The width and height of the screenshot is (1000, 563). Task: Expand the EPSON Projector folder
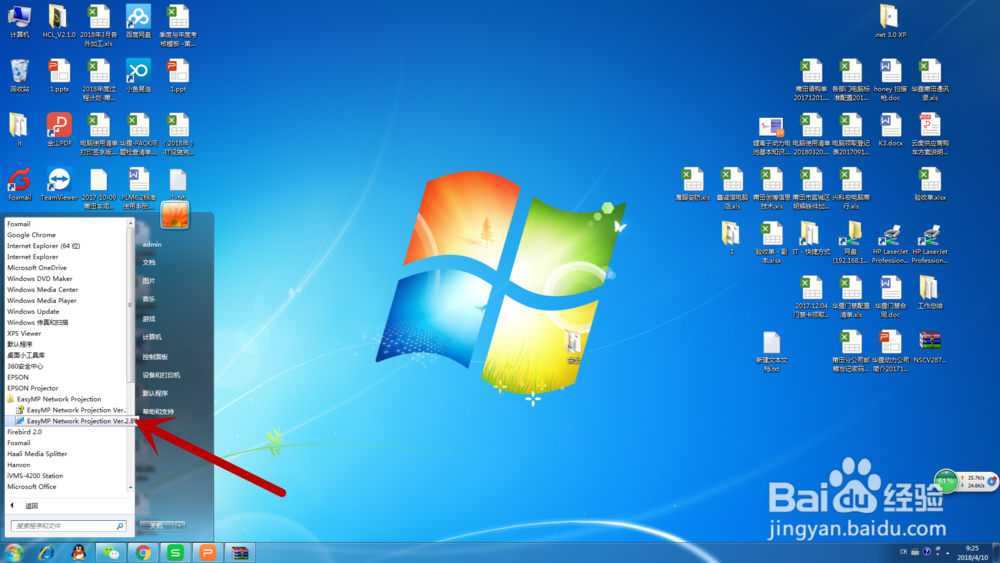32,388
